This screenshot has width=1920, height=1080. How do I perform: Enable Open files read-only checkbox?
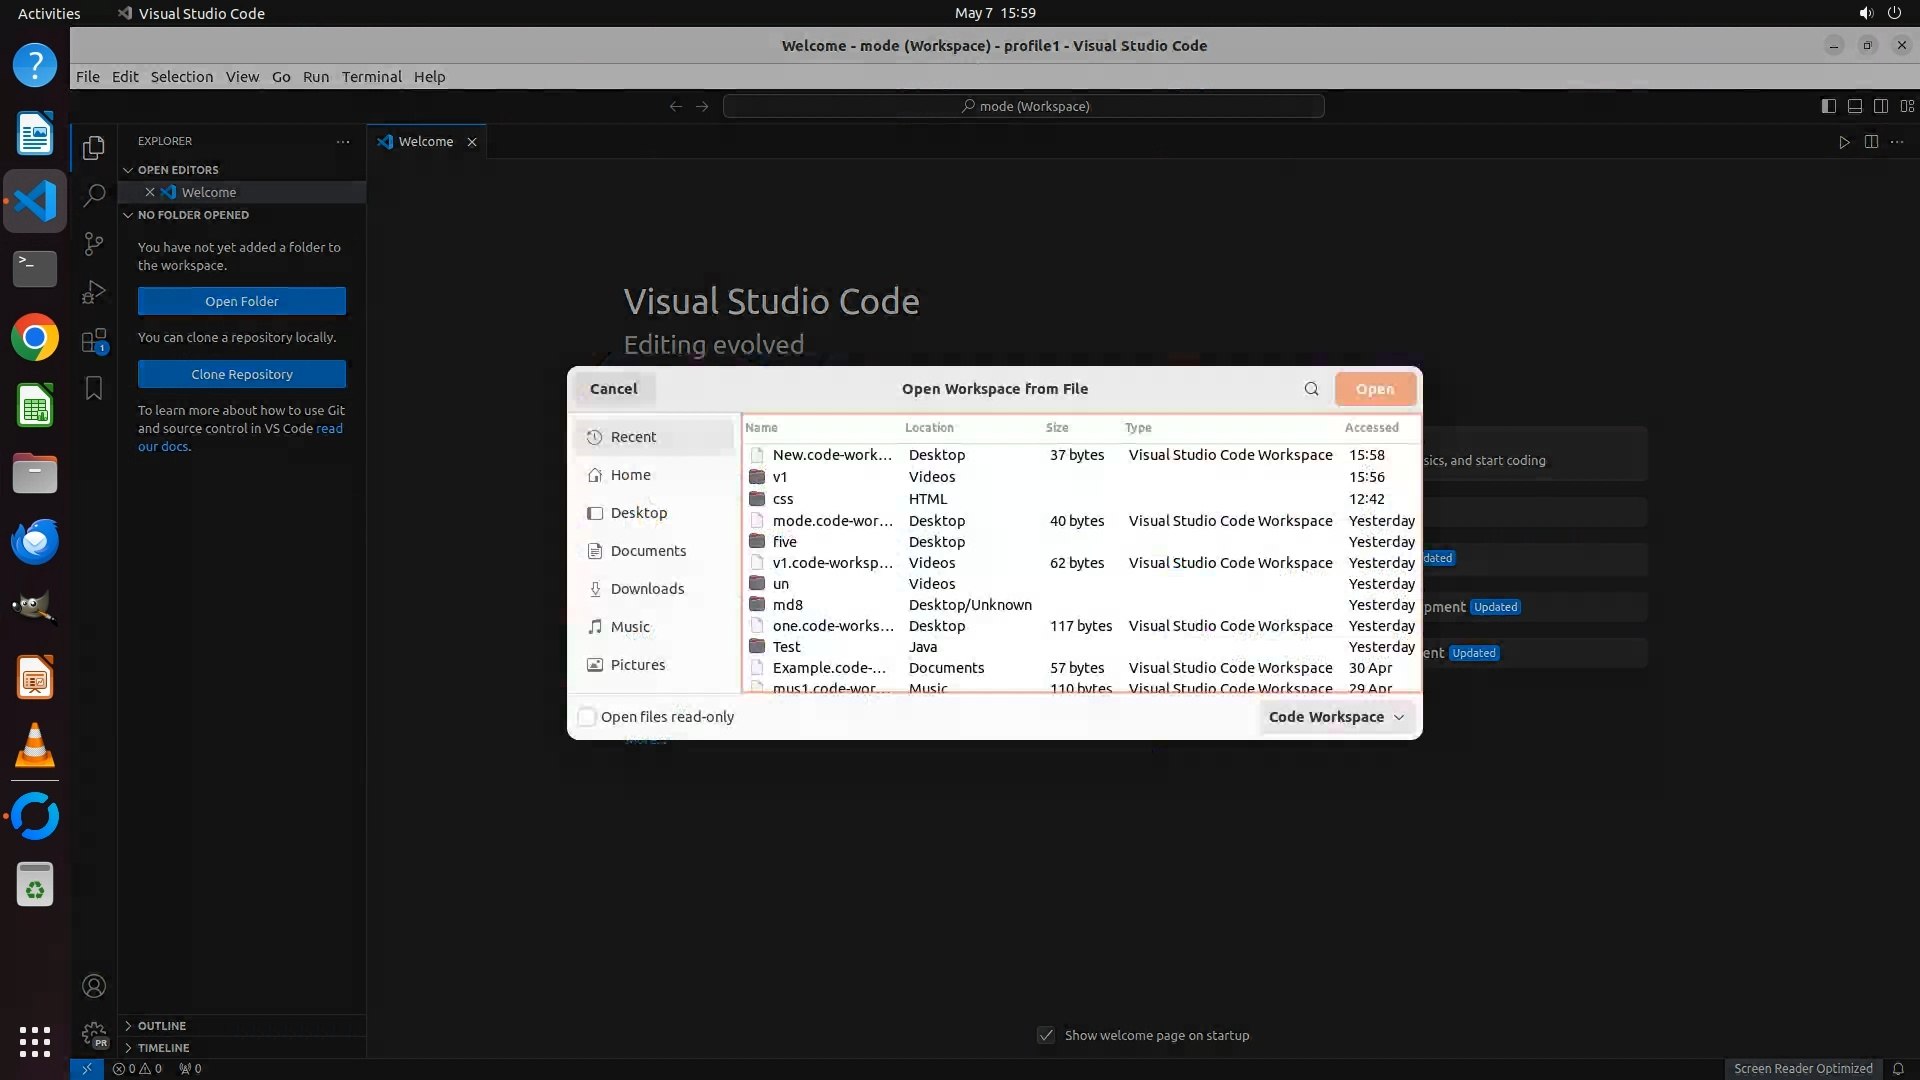click(x=588, y=717)
